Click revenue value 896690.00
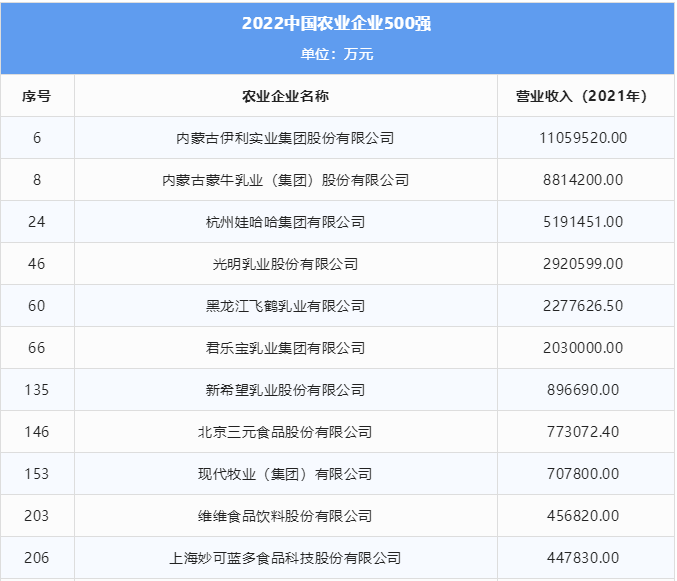This screenshot has height=581, width=677. tap(583, 390)
